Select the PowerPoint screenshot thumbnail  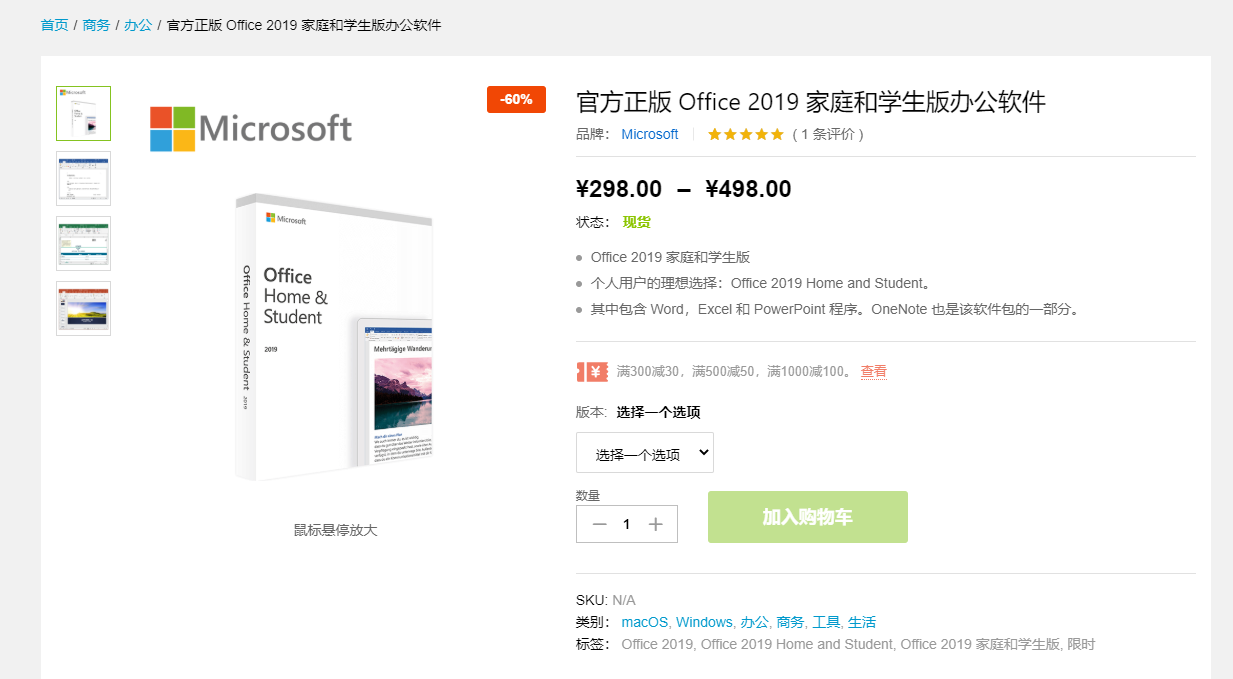click(x=84, y=308)
